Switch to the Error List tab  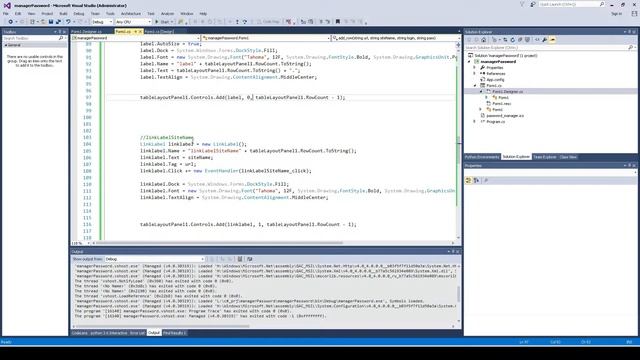[x=137, y=333]
